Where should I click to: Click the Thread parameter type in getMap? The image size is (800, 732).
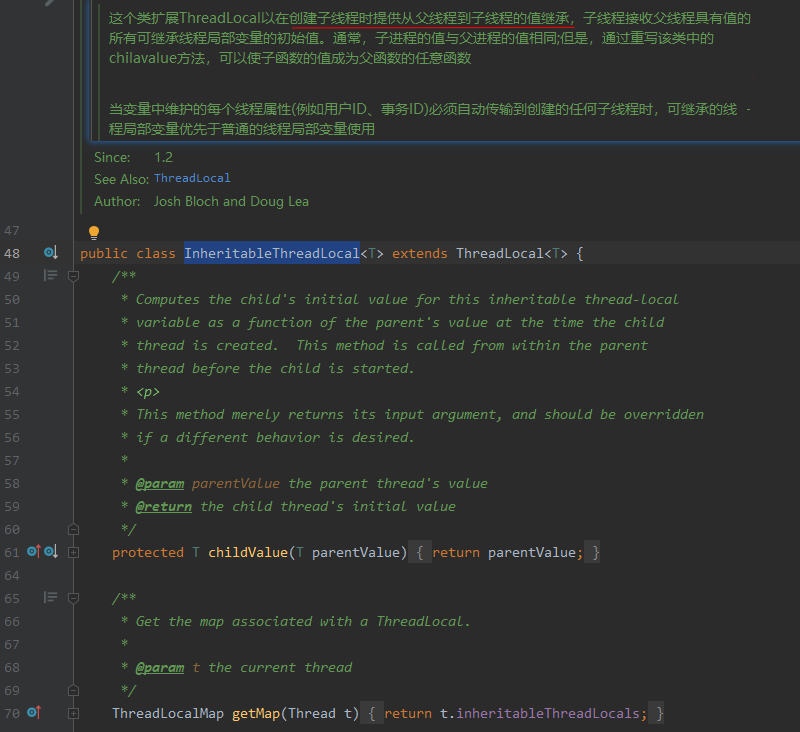pos(312,713)
